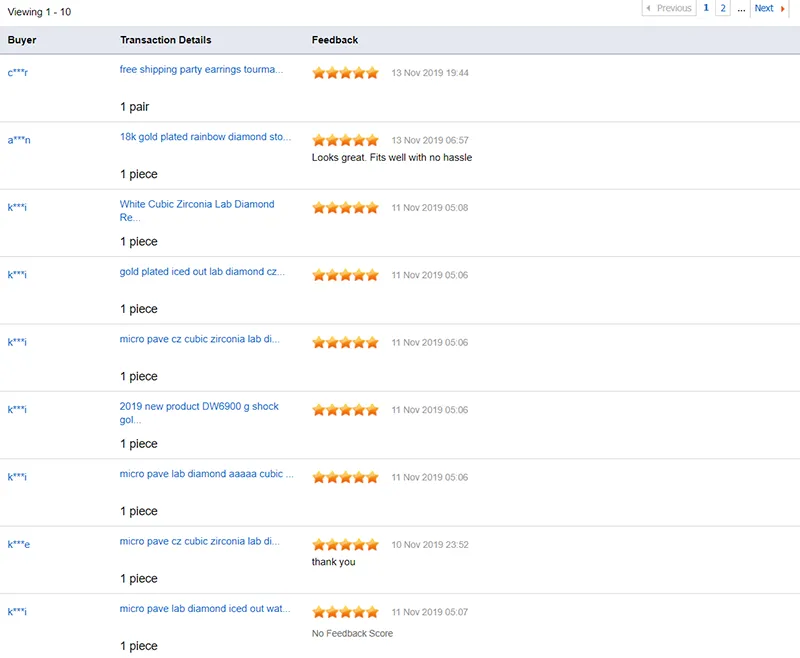Open buyer k***e profile link
The width and height of the screenshot is (800, 658).
(x=19, y=544)
